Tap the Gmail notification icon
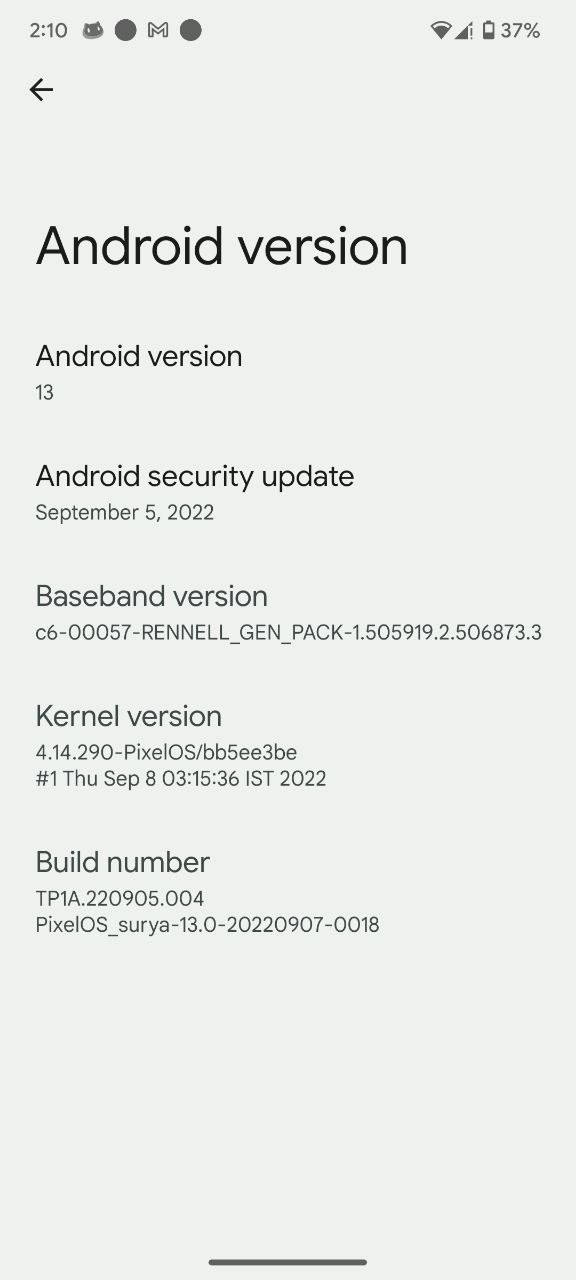 click(157, 31)
